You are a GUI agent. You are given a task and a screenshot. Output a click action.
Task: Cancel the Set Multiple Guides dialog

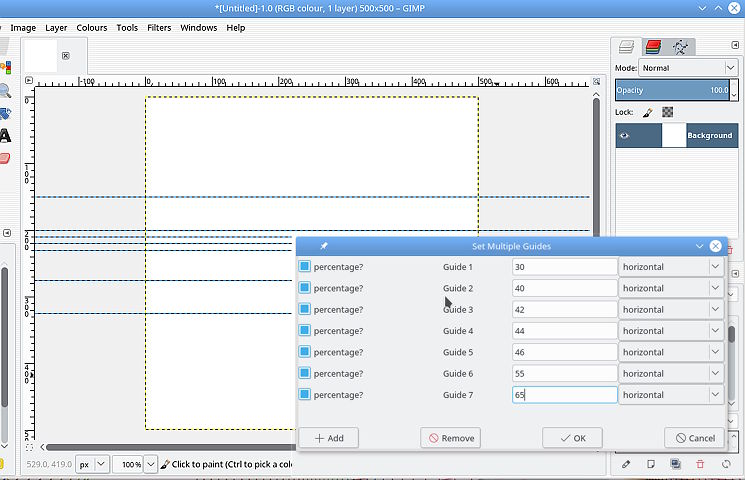coord(695,438)
